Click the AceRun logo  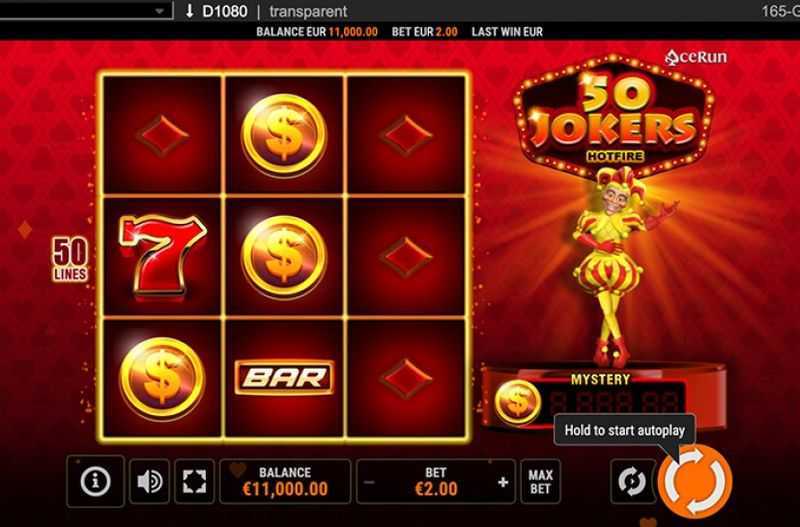[x=696, y=57]
